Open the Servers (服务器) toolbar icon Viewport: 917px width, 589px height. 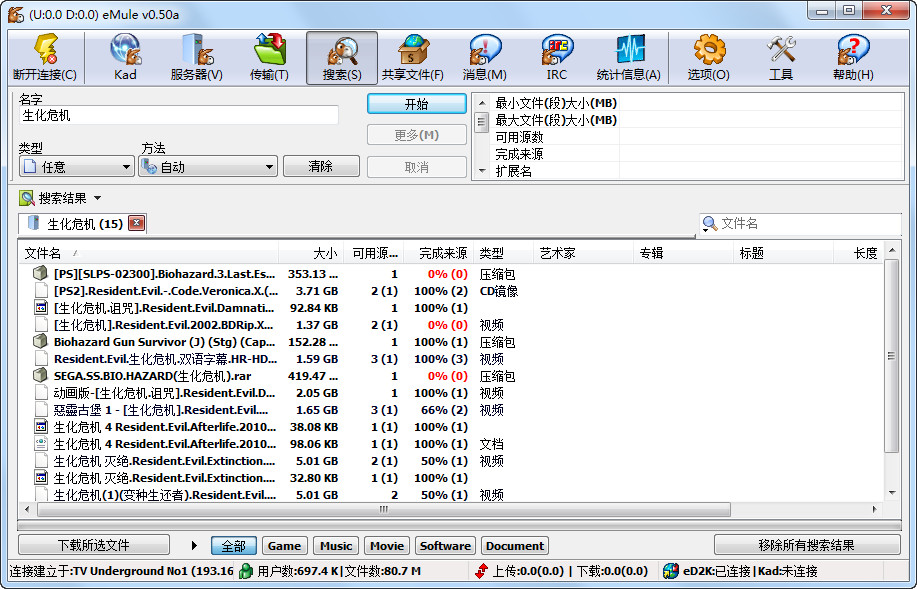(x=196, y=57)
